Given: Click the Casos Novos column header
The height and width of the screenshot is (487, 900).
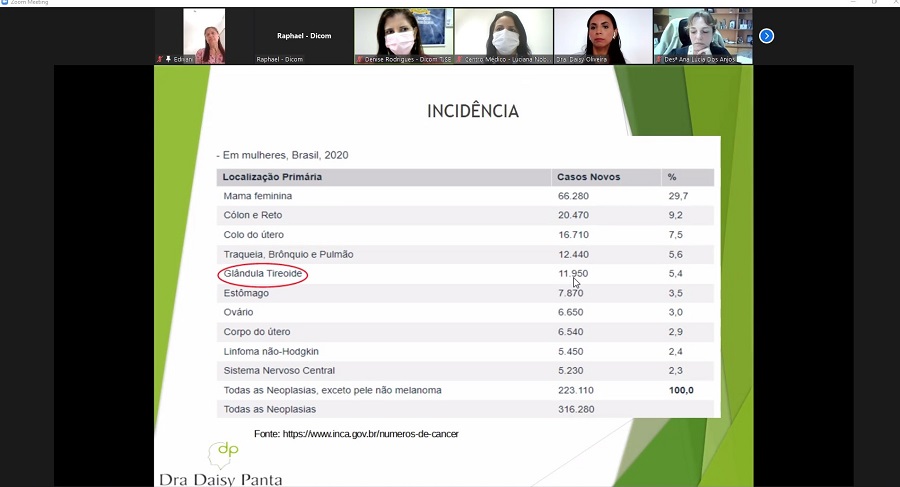Looking at the screenshot, I should 588,177.
